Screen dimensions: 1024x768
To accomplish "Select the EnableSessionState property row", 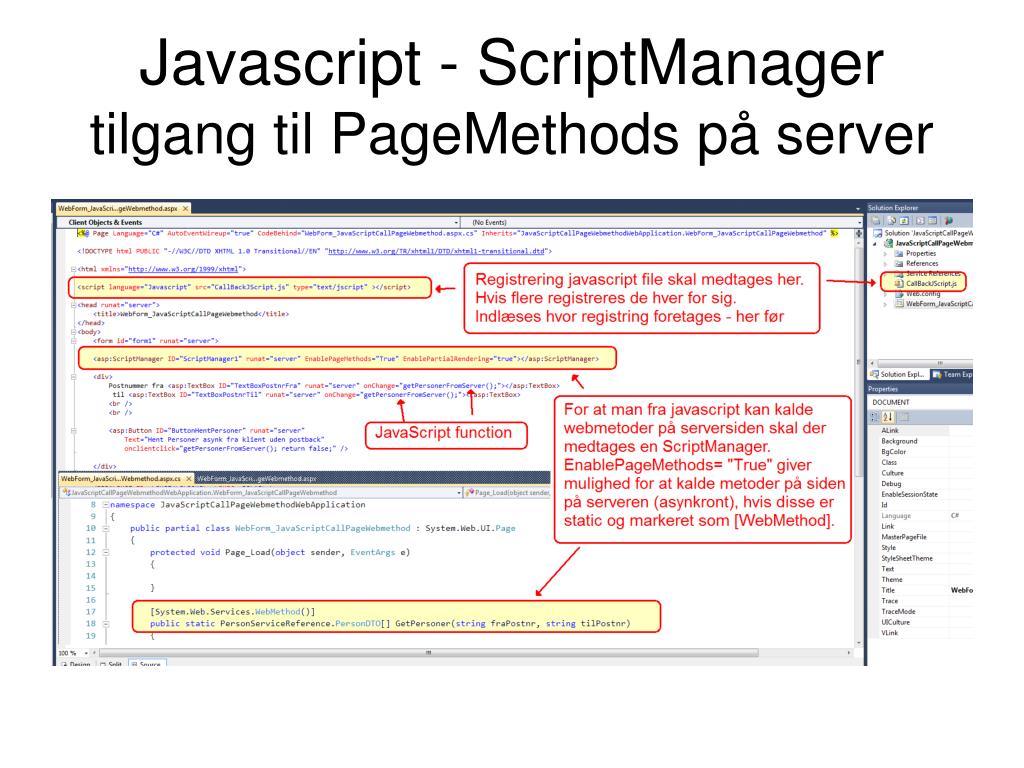I will coord(921,494).
